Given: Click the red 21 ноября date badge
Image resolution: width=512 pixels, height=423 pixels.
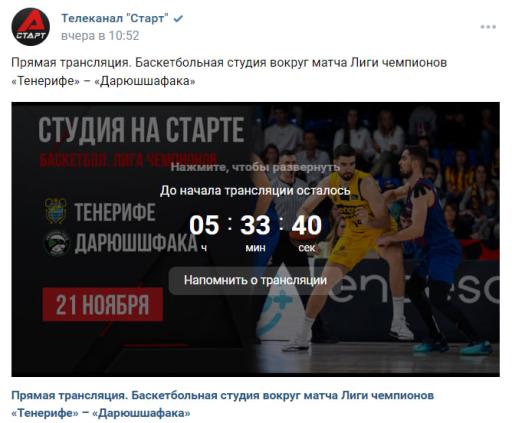Looking at the screenshot, I should [x=103, y=304].
